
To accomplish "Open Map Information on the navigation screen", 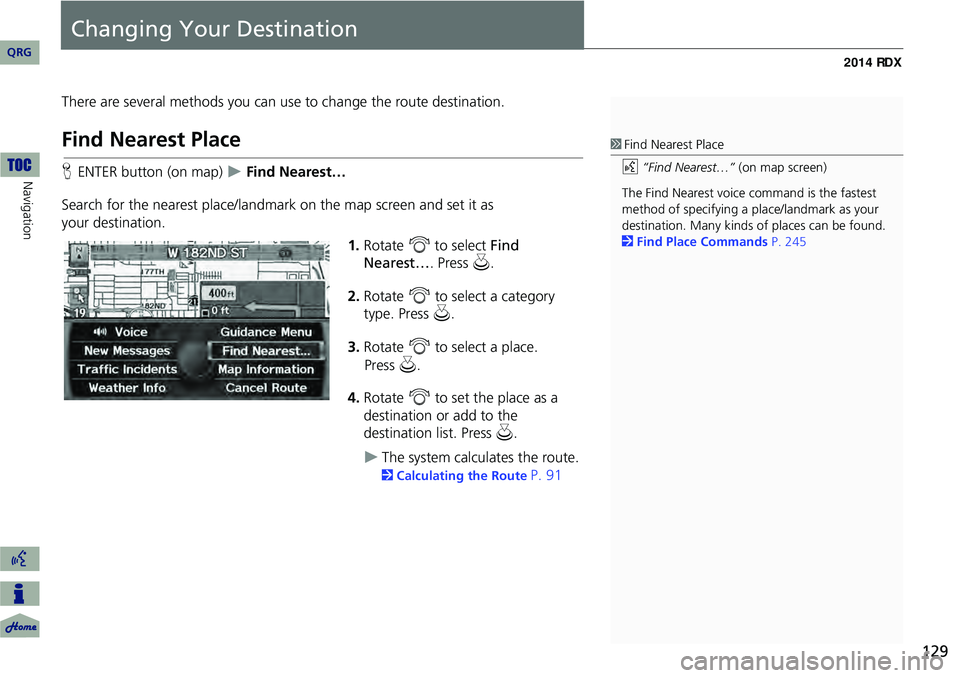I will (266, 369).
